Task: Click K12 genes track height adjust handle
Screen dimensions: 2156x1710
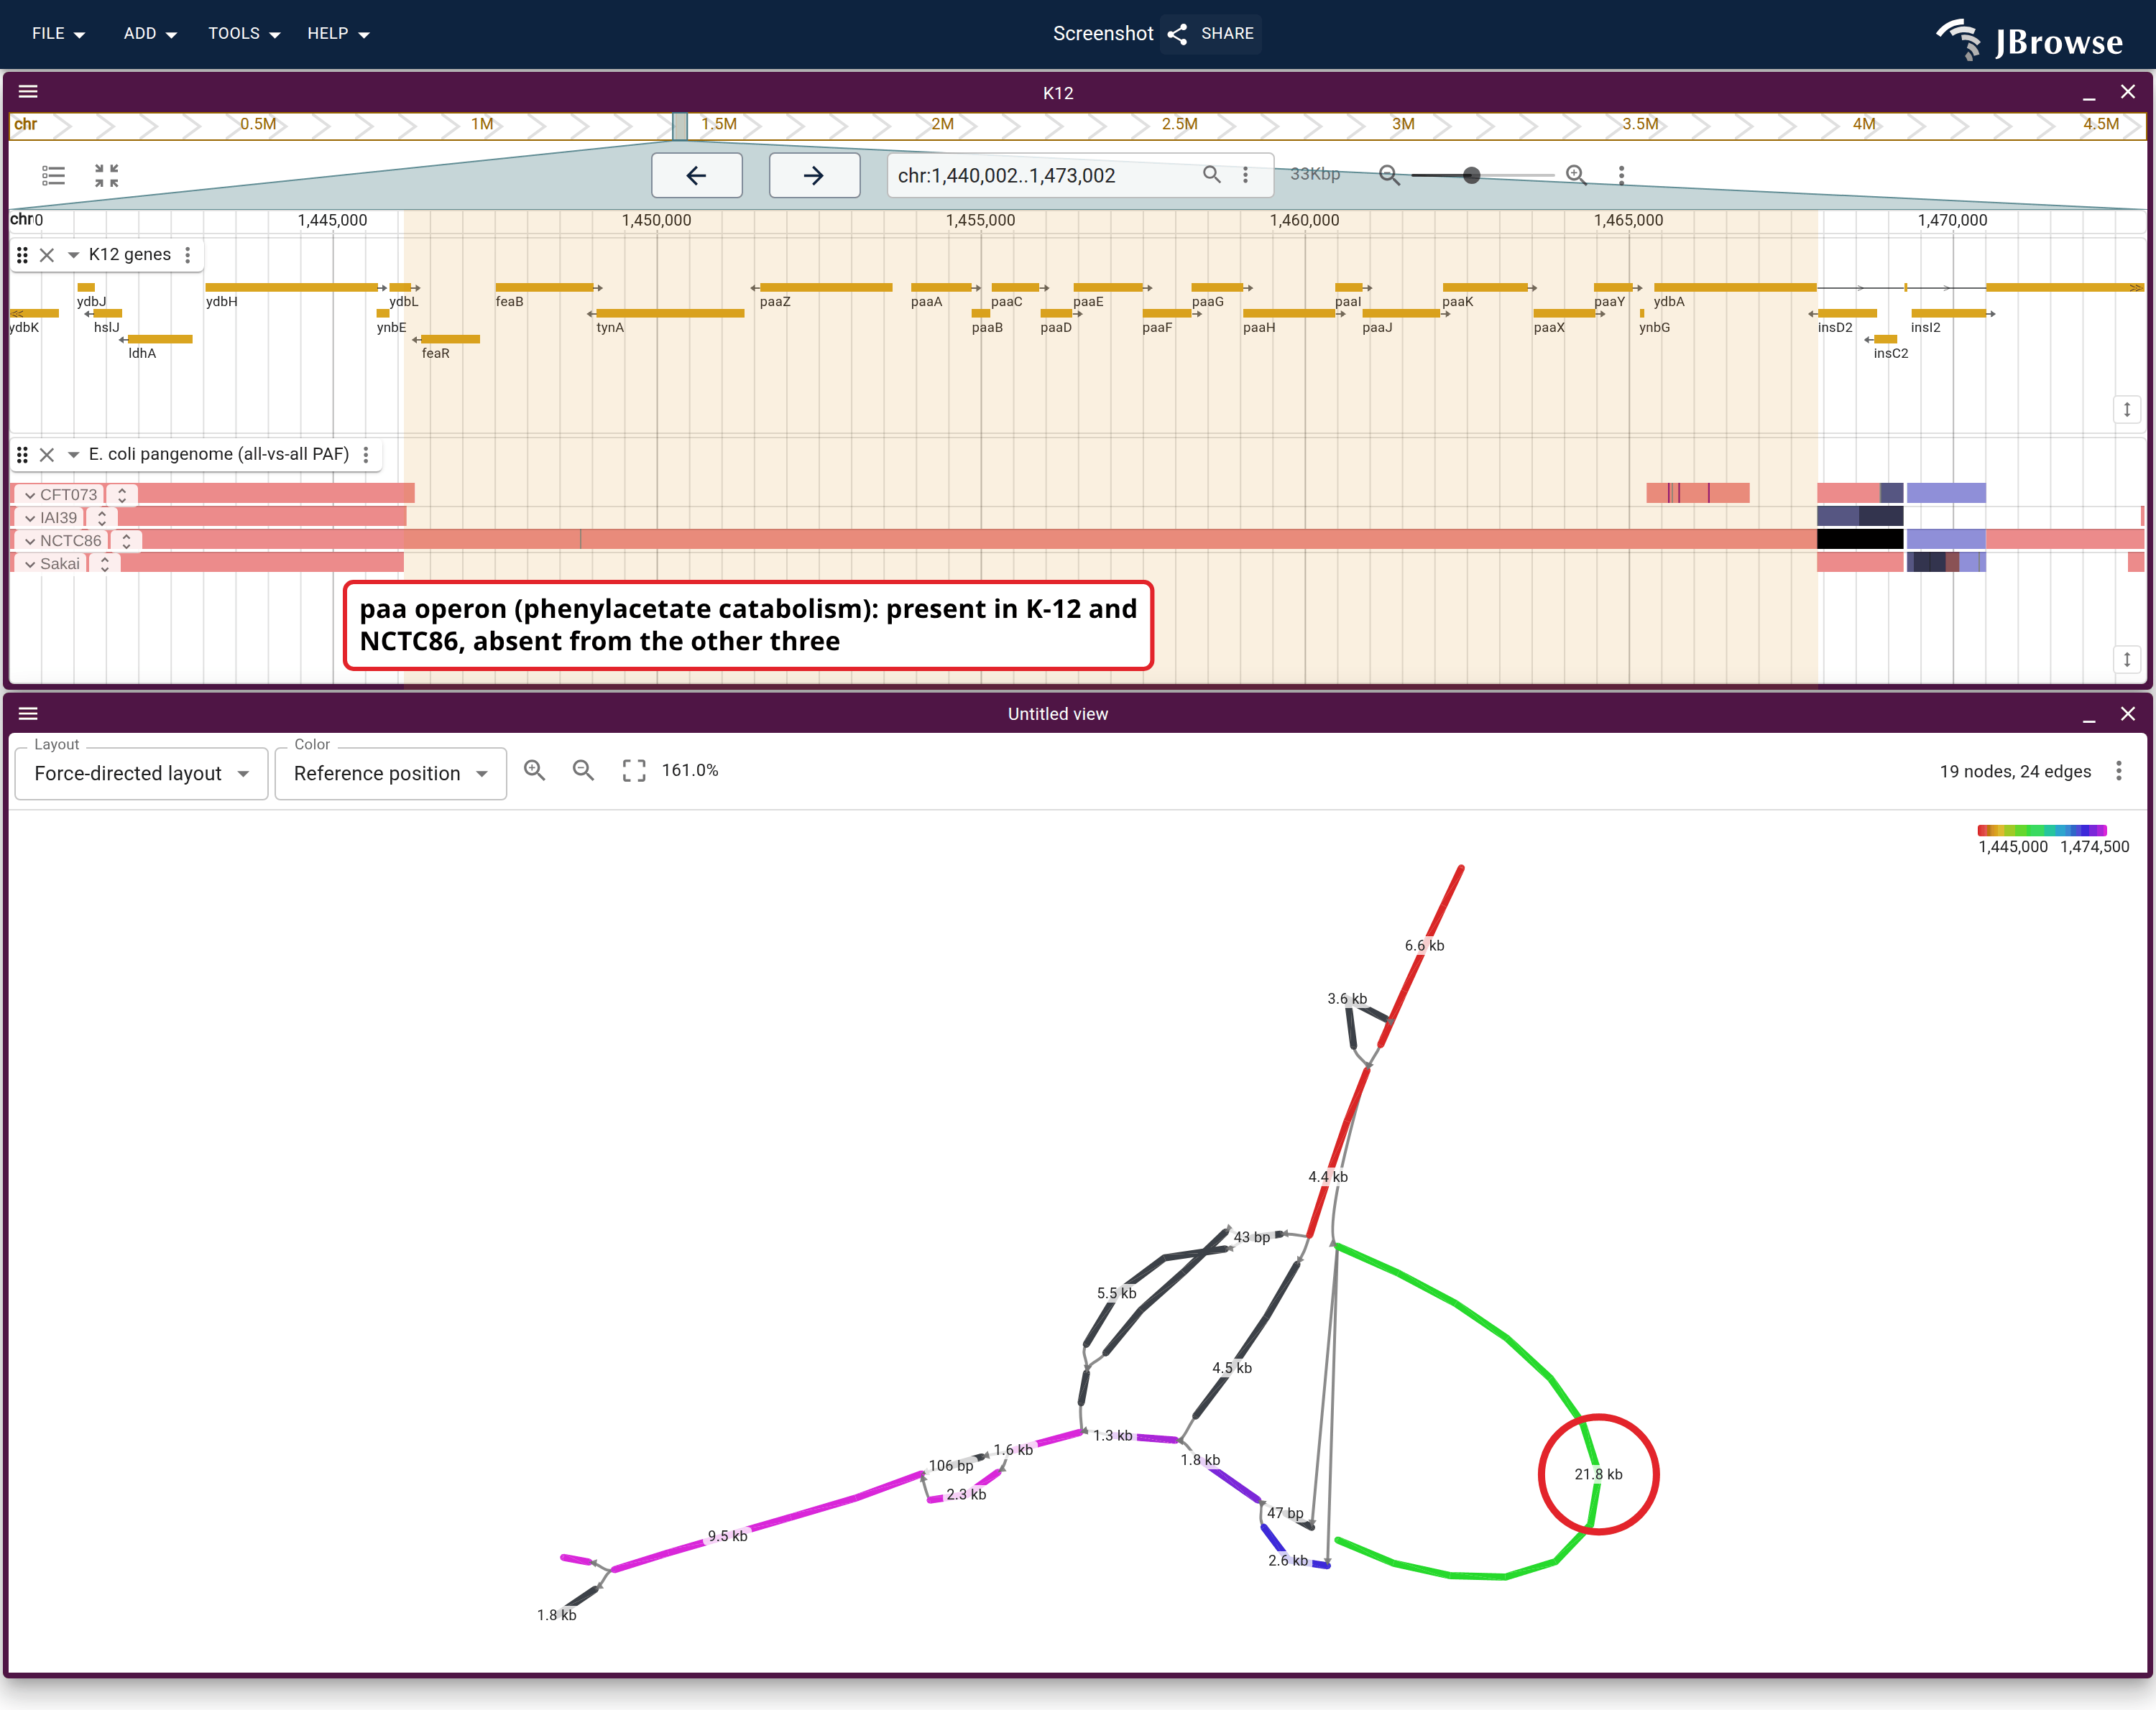Action: 2127,409
